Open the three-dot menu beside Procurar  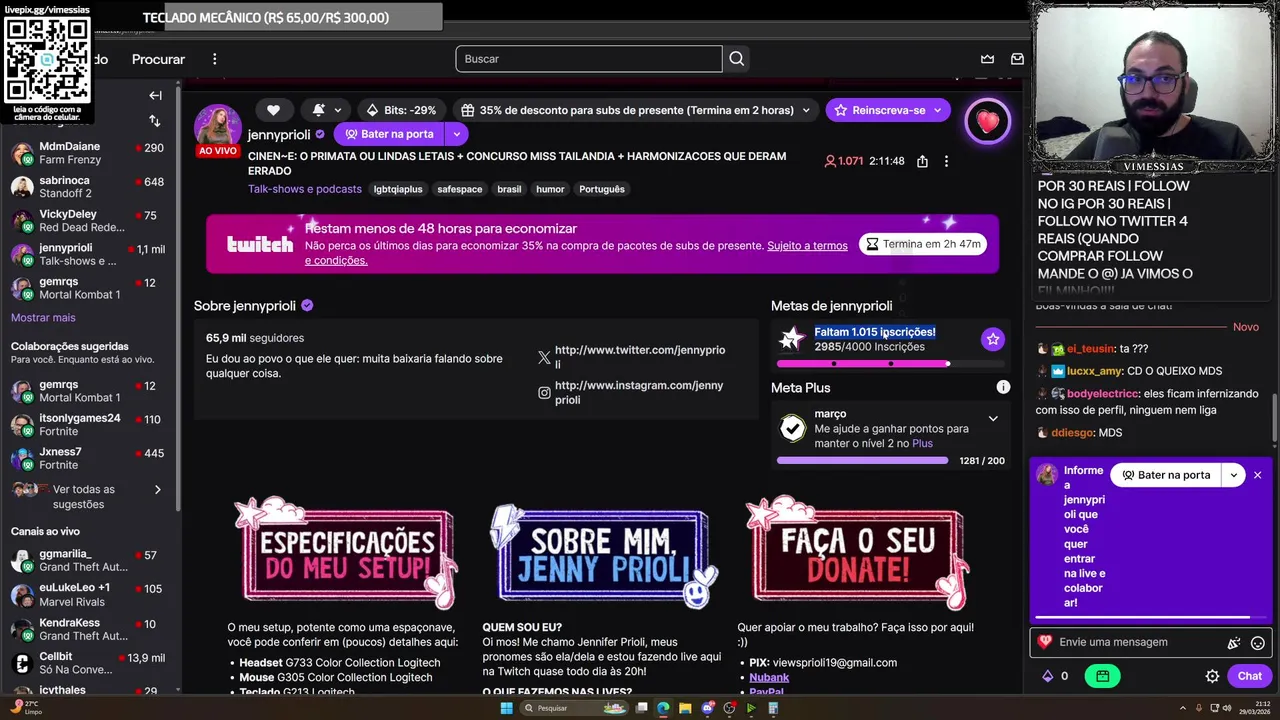click(x=214, y=59)
